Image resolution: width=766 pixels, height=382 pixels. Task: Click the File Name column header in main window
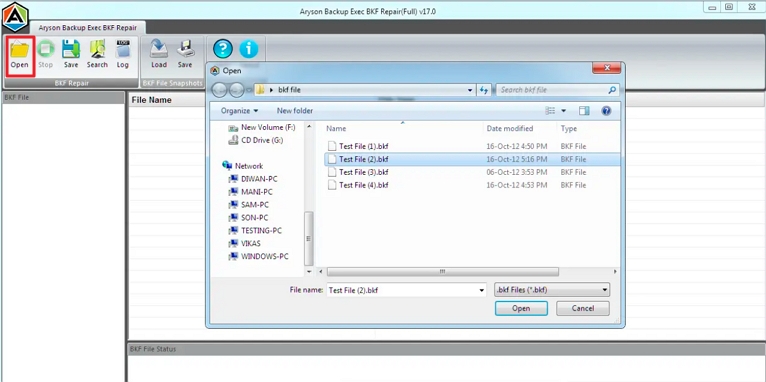152,100
